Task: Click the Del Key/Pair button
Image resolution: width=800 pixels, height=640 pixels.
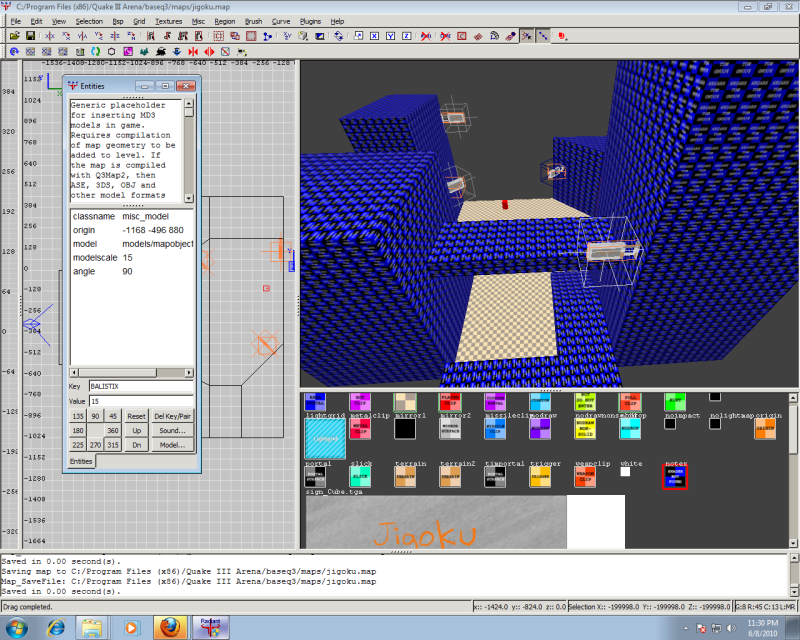Action: point(172,416)
